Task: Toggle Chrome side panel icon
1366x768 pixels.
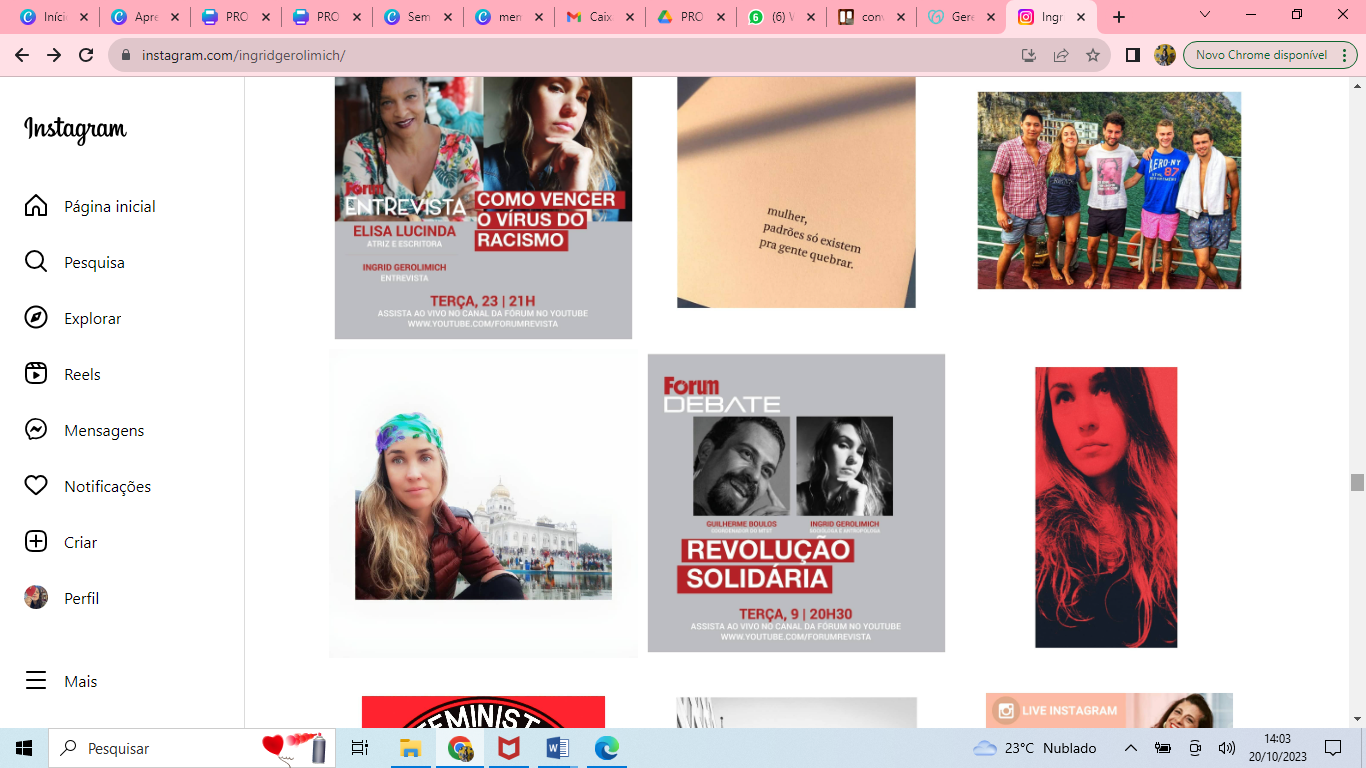Action: coord(1133,55)
